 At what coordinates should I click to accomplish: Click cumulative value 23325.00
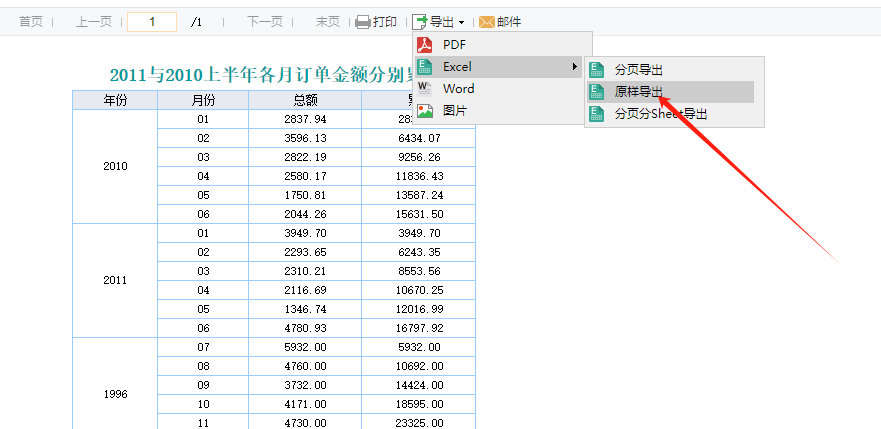(x=419, y=423)
